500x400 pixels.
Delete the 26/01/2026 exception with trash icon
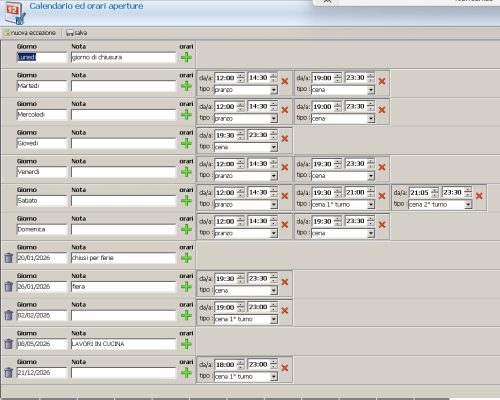pyautogui.click(x=9, y=286)
